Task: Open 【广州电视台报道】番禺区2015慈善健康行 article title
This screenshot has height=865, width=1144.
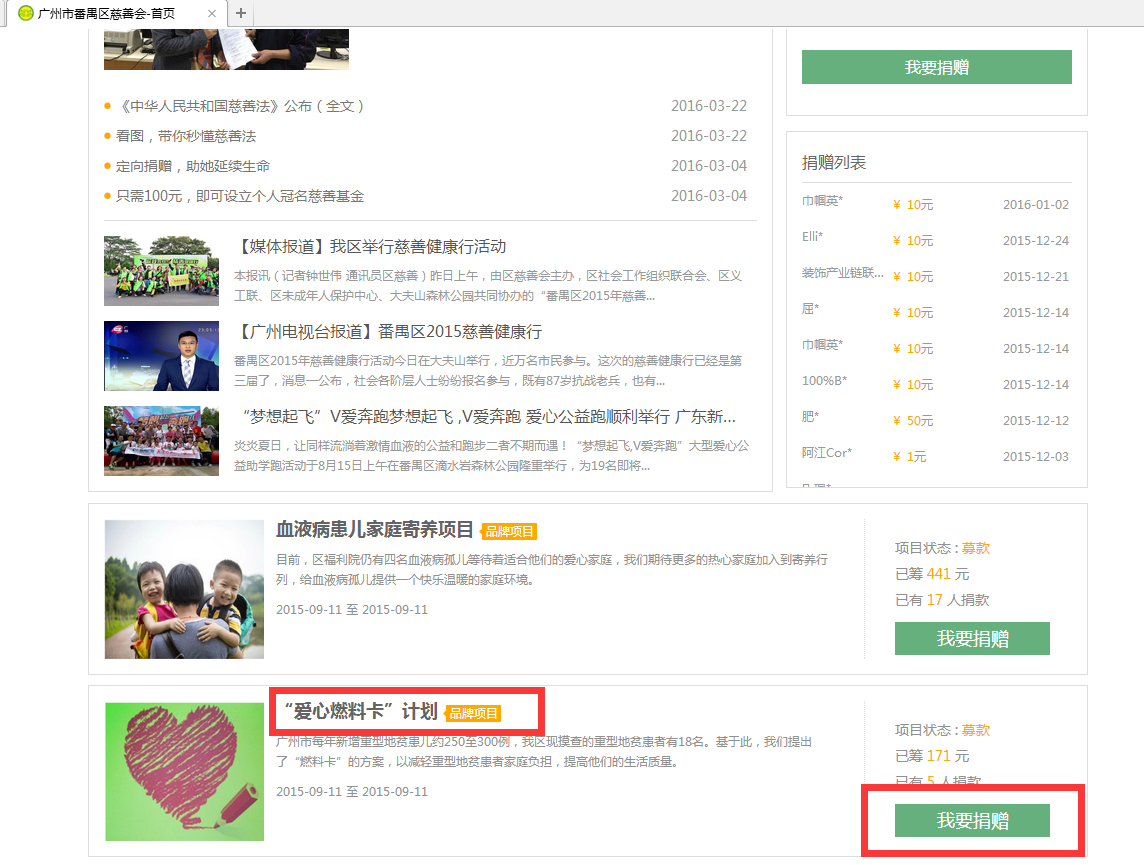Action: click(x=387, y=332)
